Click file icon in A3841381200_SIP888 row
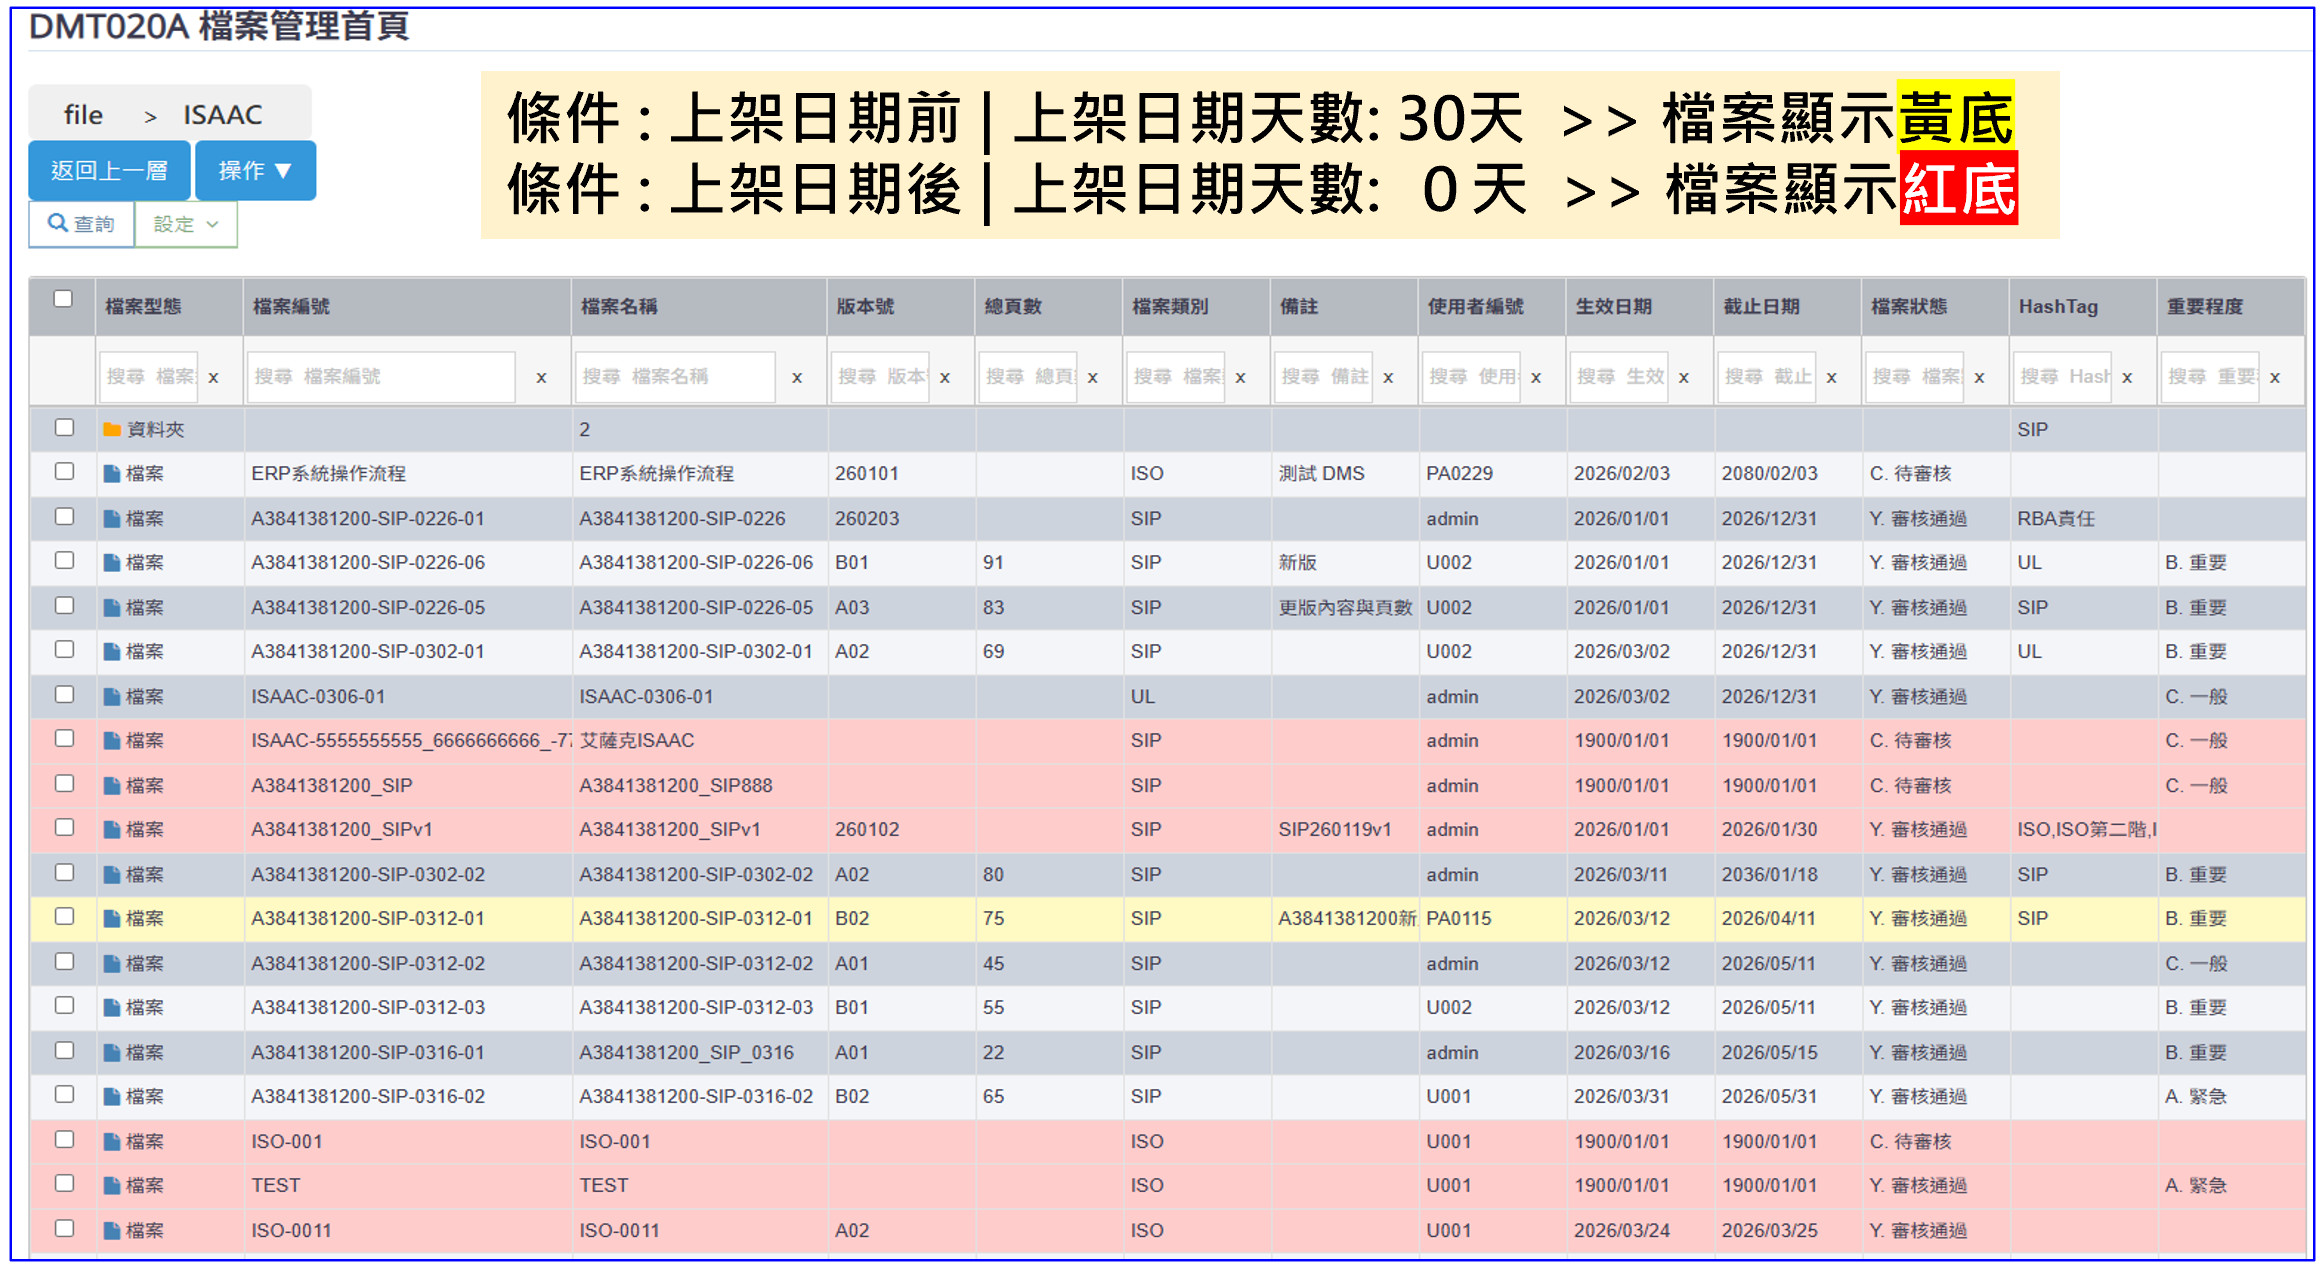The image size is (2320, 1264). 112,786
